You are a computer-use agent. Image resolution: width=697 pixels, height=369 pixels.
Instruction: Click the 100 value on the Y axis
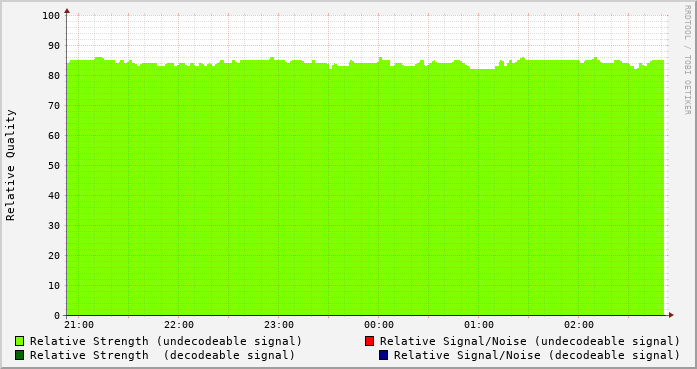[51, 16]
